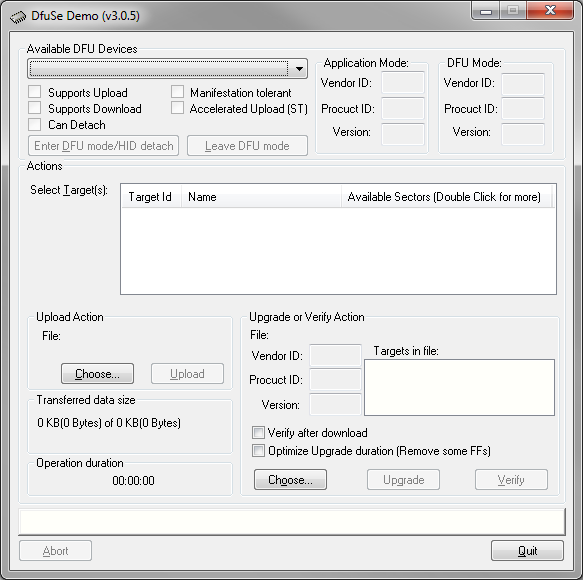Image resolution: width=583 pixels, height=580 pixels.
Task: Click the Quit button
Action: tap(527, 551)
